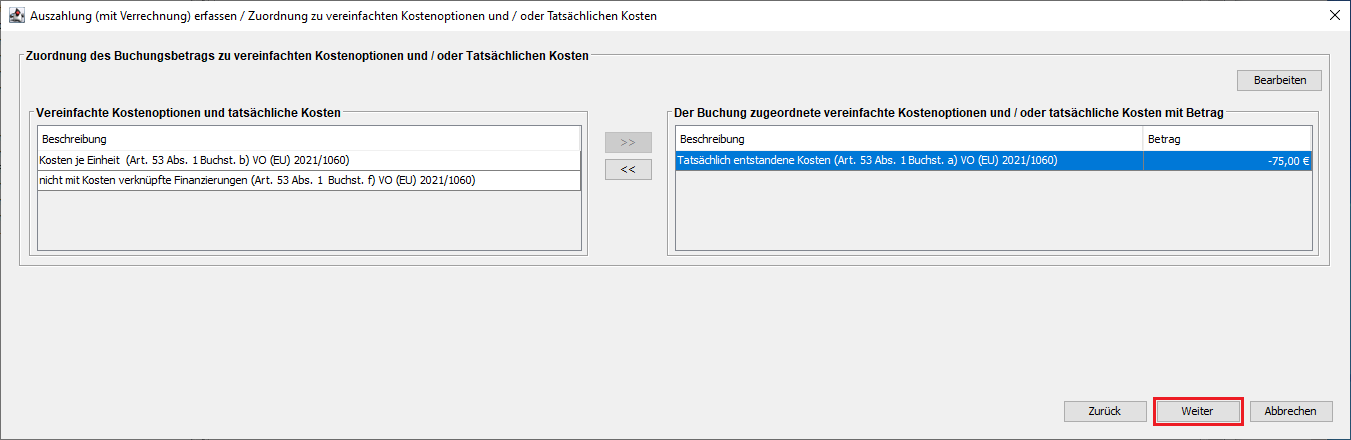Select 'nicht mit Kosten verknüpfte Finanzierungen' row

tap(308, 180)
